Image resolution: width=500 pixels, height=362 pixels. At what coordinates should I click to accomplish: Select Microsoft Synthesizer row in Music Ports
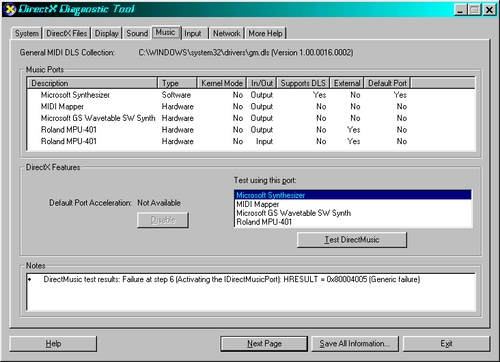(251, 95)
